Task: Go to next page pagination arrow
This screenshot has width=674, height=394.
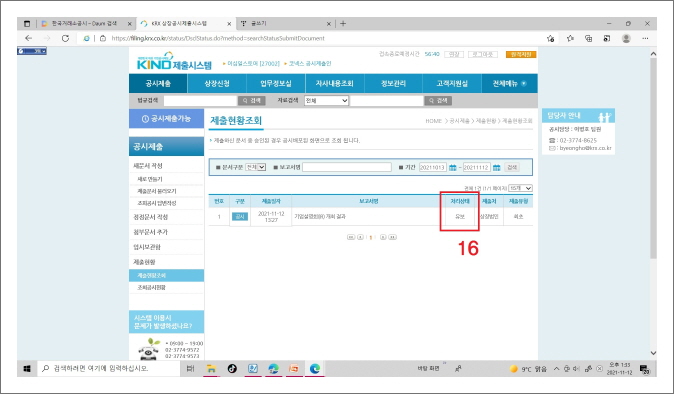Action: point(383,237)
